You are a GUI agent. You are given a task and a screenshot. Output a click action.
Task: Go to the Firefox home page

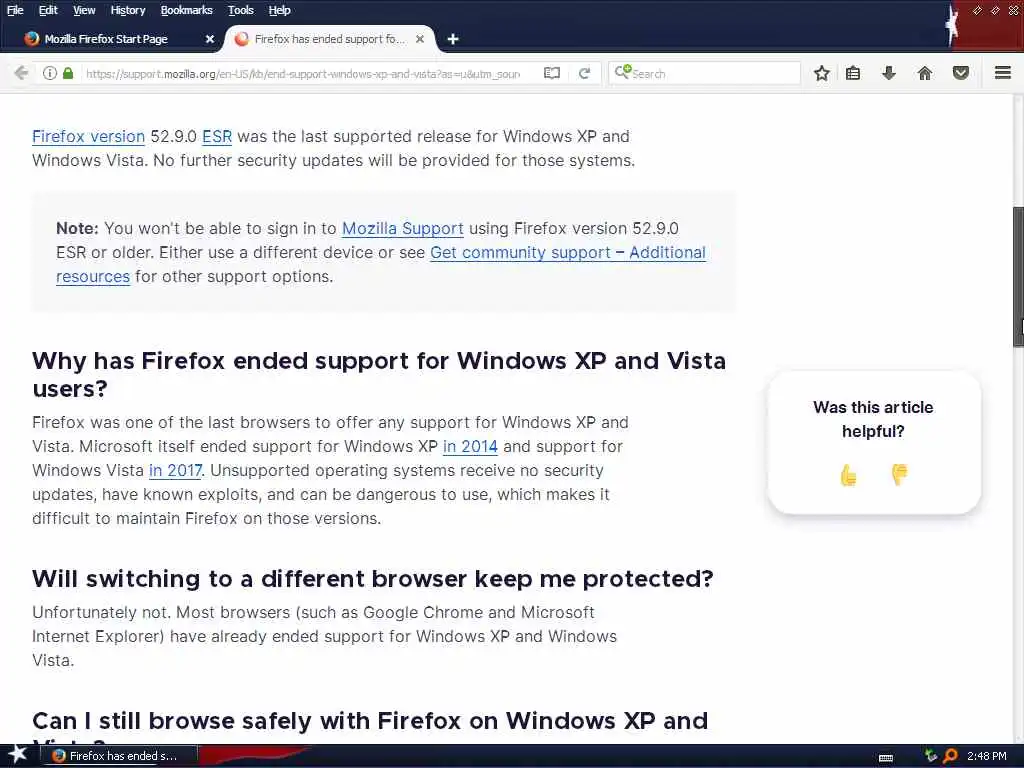[x=925, y=73]
